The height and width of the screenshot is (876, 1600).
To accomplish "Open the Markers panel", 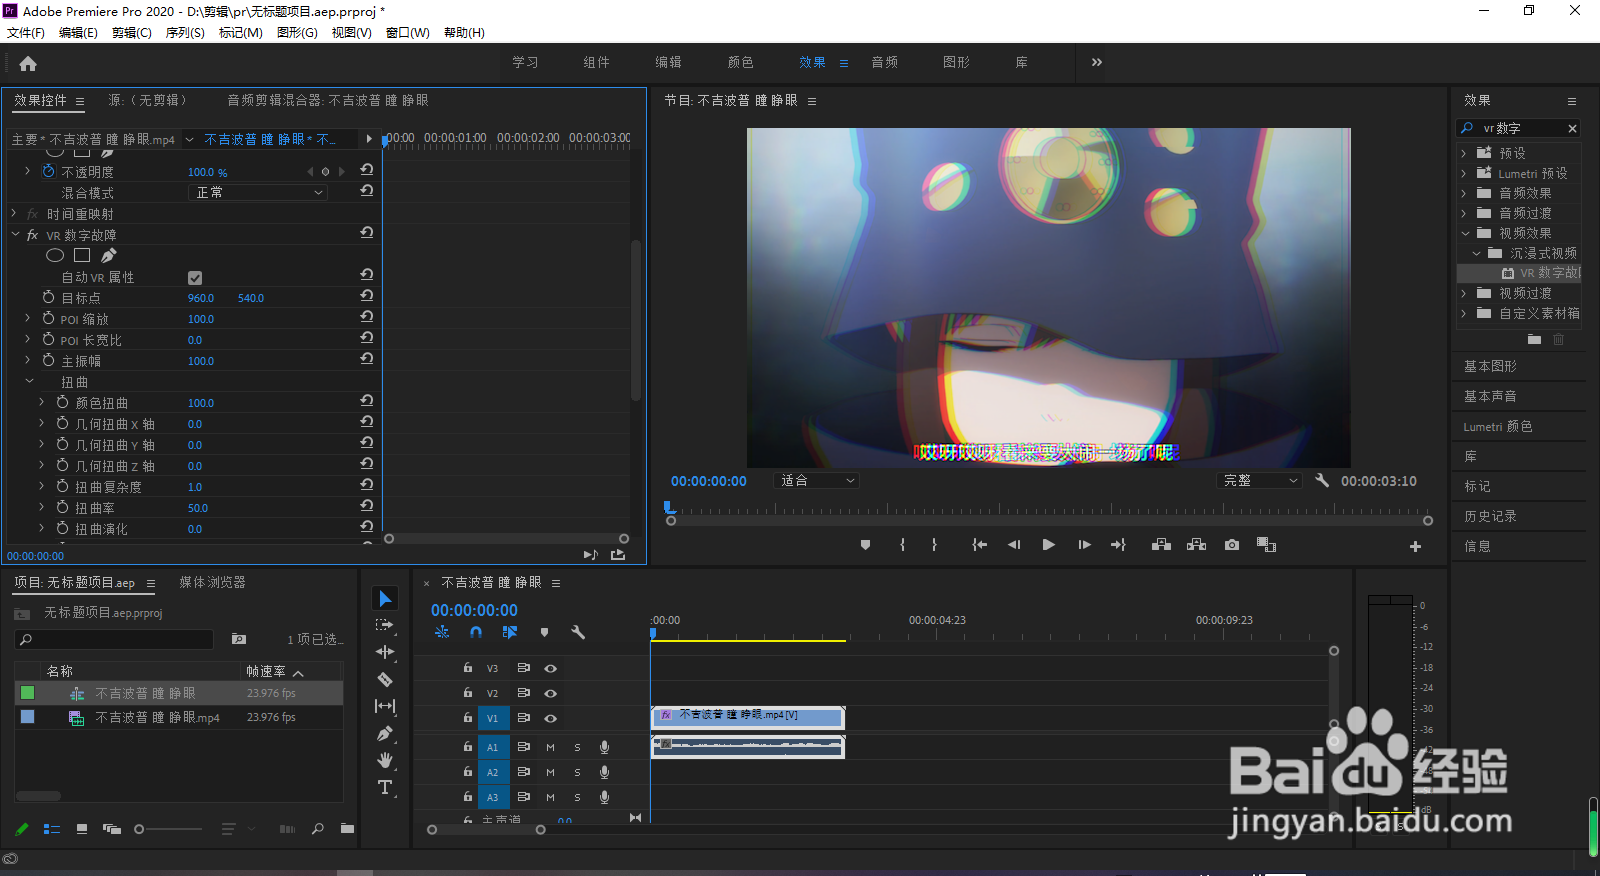I will click(x=1477, y=486).
